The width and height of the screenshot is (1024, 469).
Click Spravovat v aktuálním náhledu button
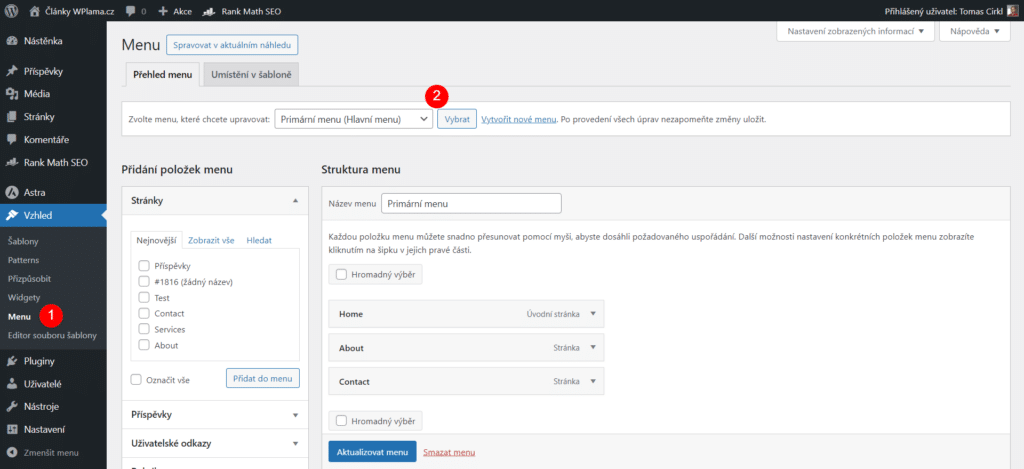[x=232, y=45]
